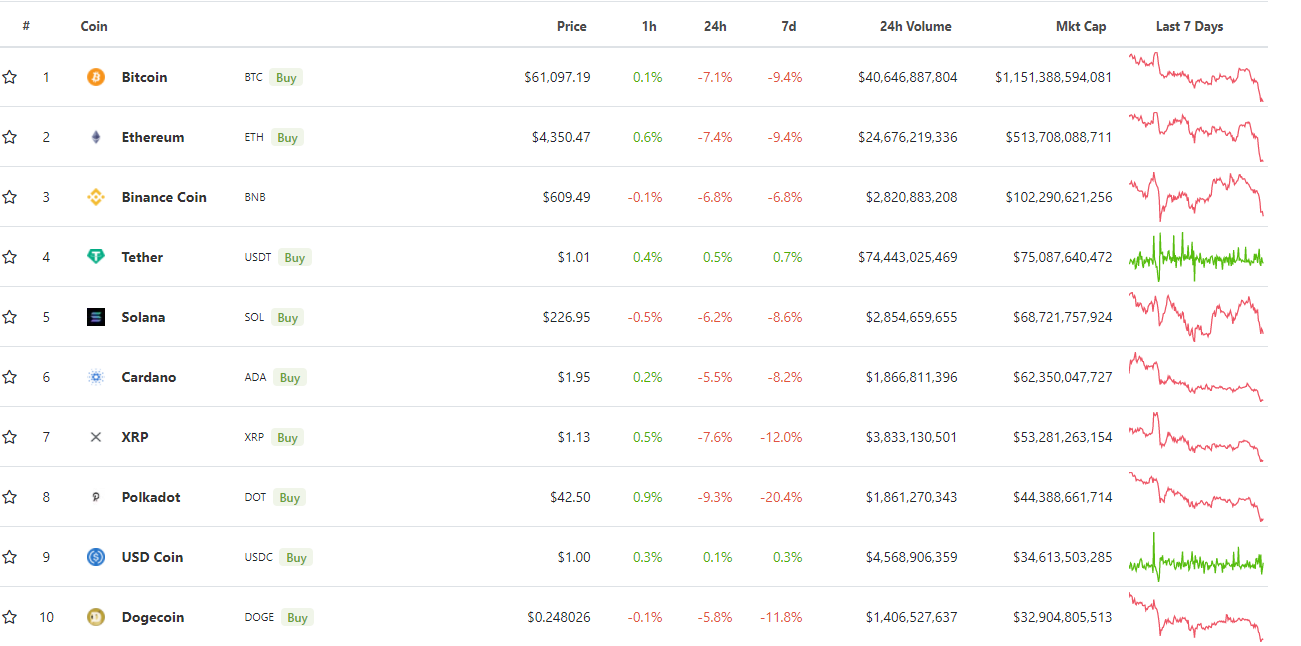This screenshot has height=646, width=1301.
Task: Click the BNB ticker symbol
Action: [x=255, y=197]
